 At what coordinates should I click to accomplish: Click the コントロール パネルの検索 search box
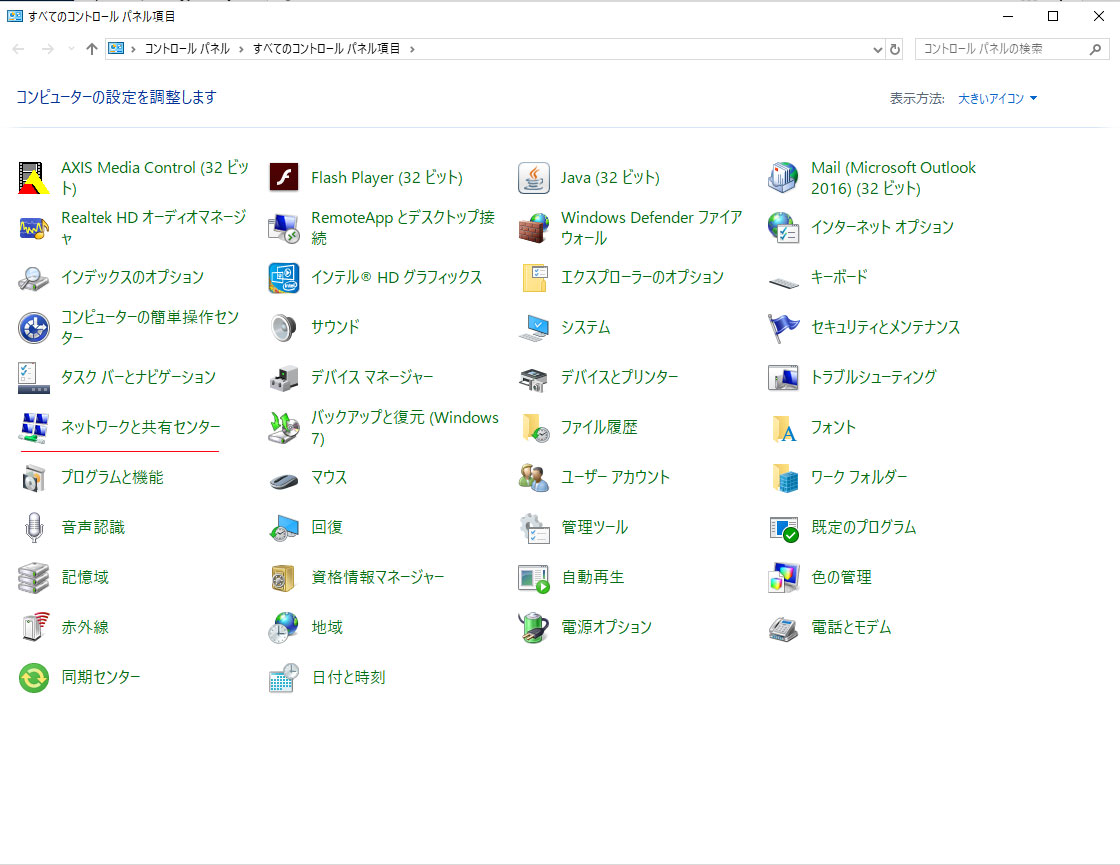coord(1012,49)
